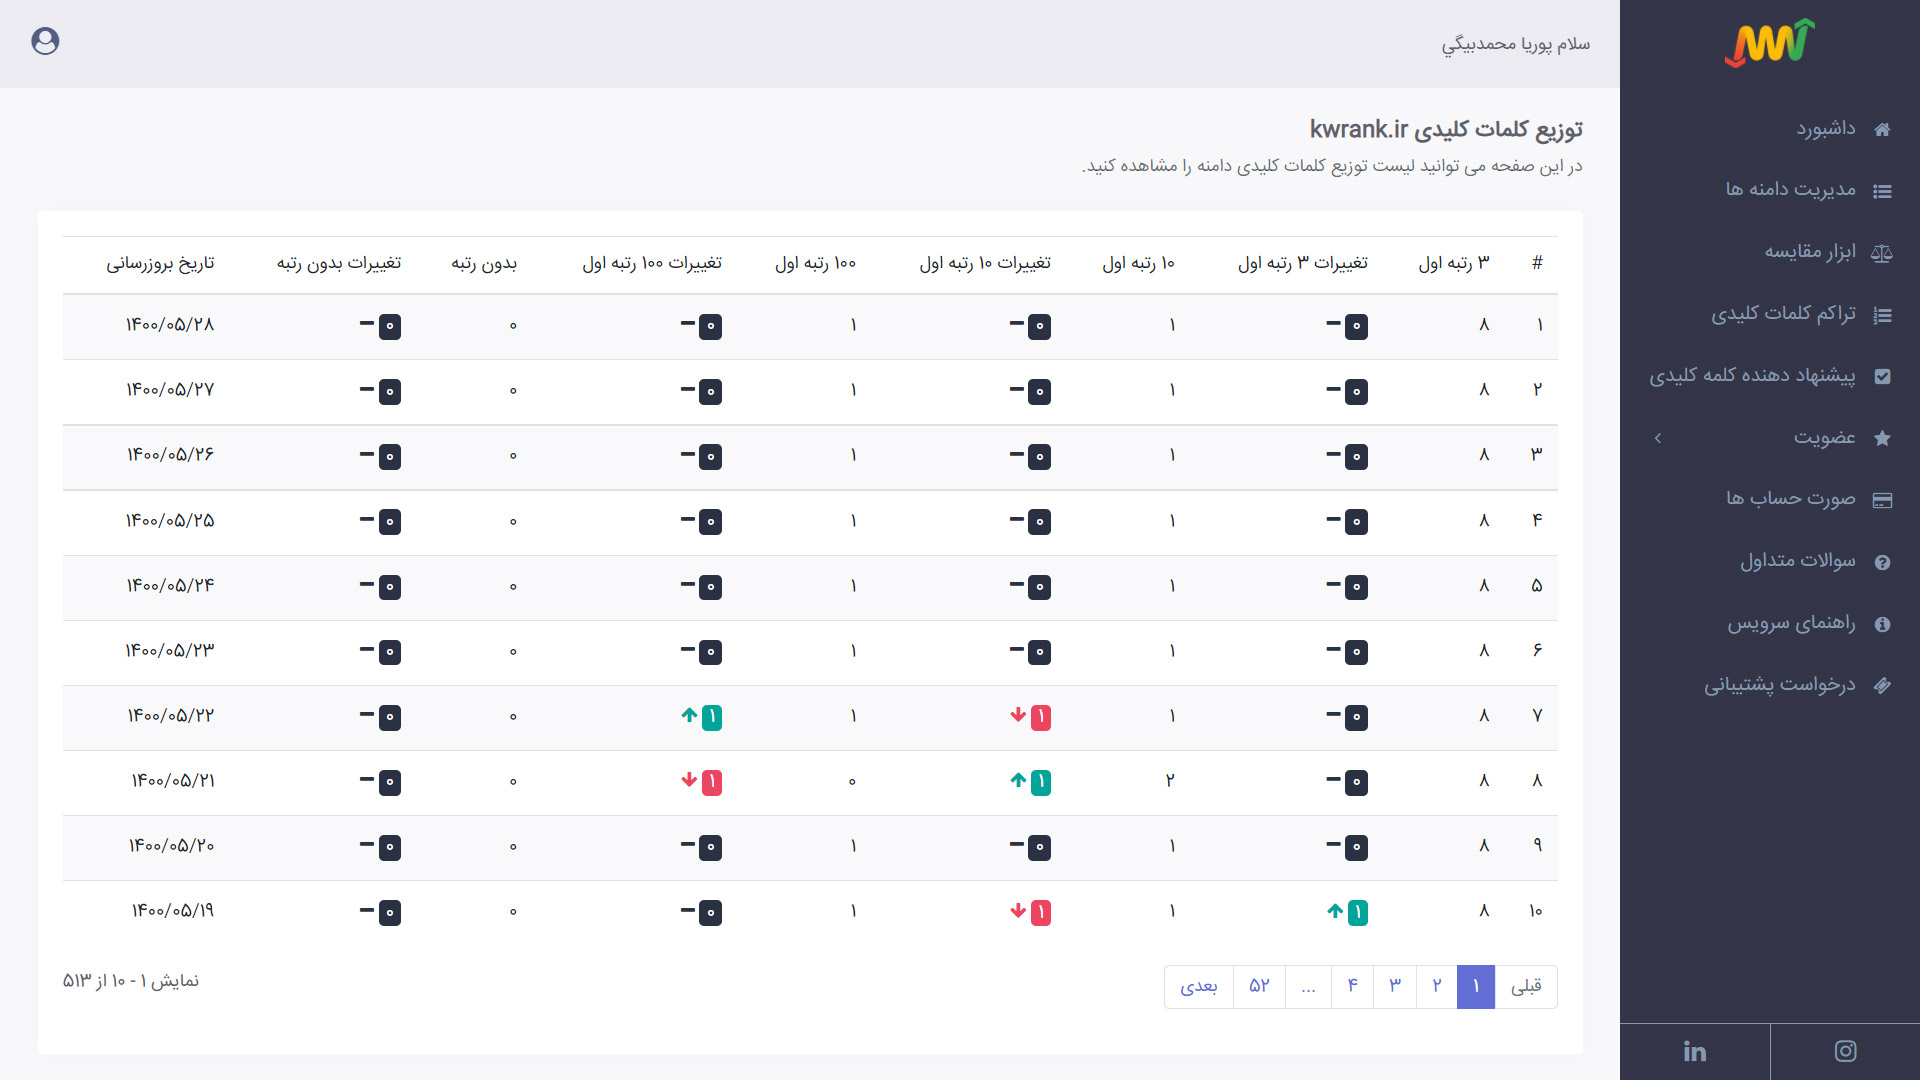Click the balance scale icon beside ابزار مقایسه
The image size is (1920, 1080).
coord(1882,253)
